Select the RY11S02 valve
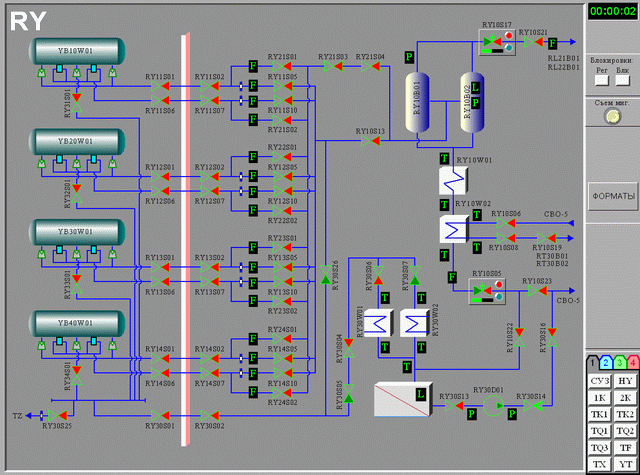This screenshot has height=475, width=640. coord(209,86)
